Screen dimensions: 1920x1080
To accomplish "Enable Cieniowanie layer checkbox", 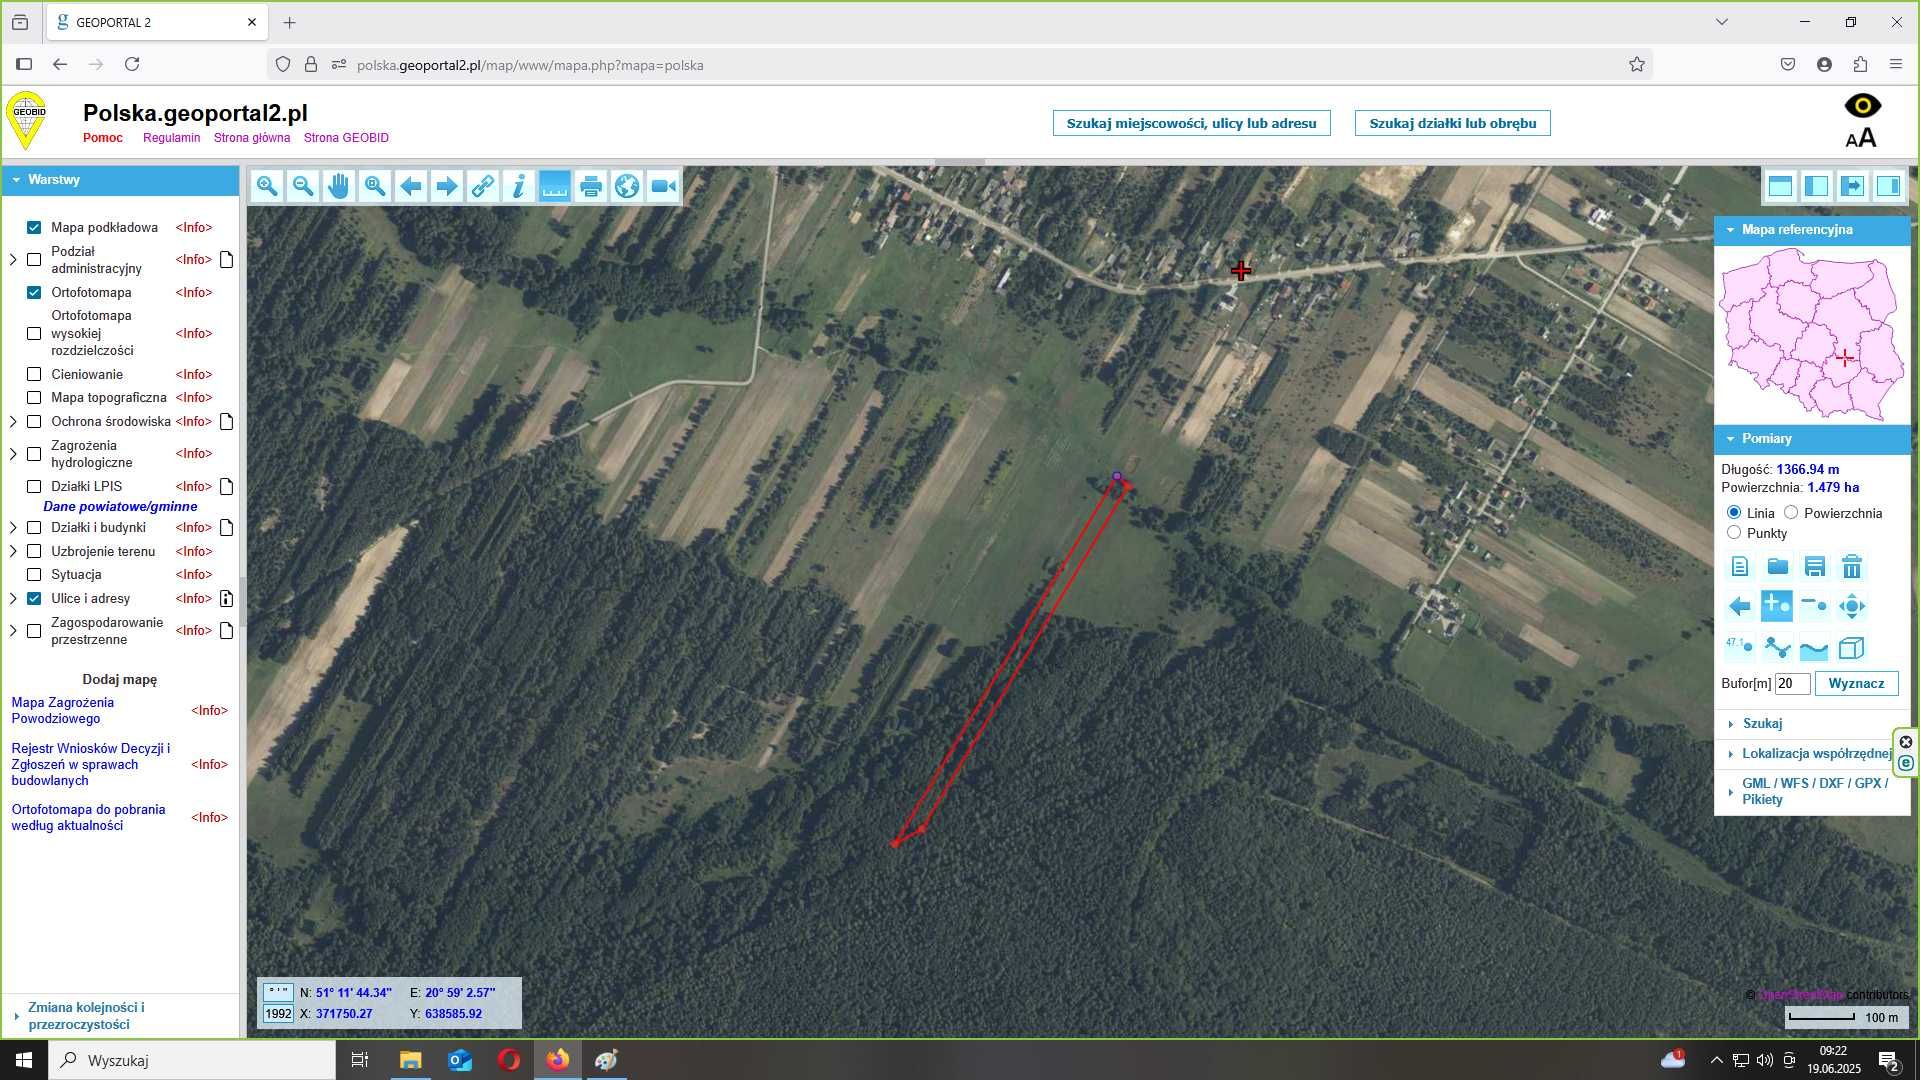I will tap(34, 374).
